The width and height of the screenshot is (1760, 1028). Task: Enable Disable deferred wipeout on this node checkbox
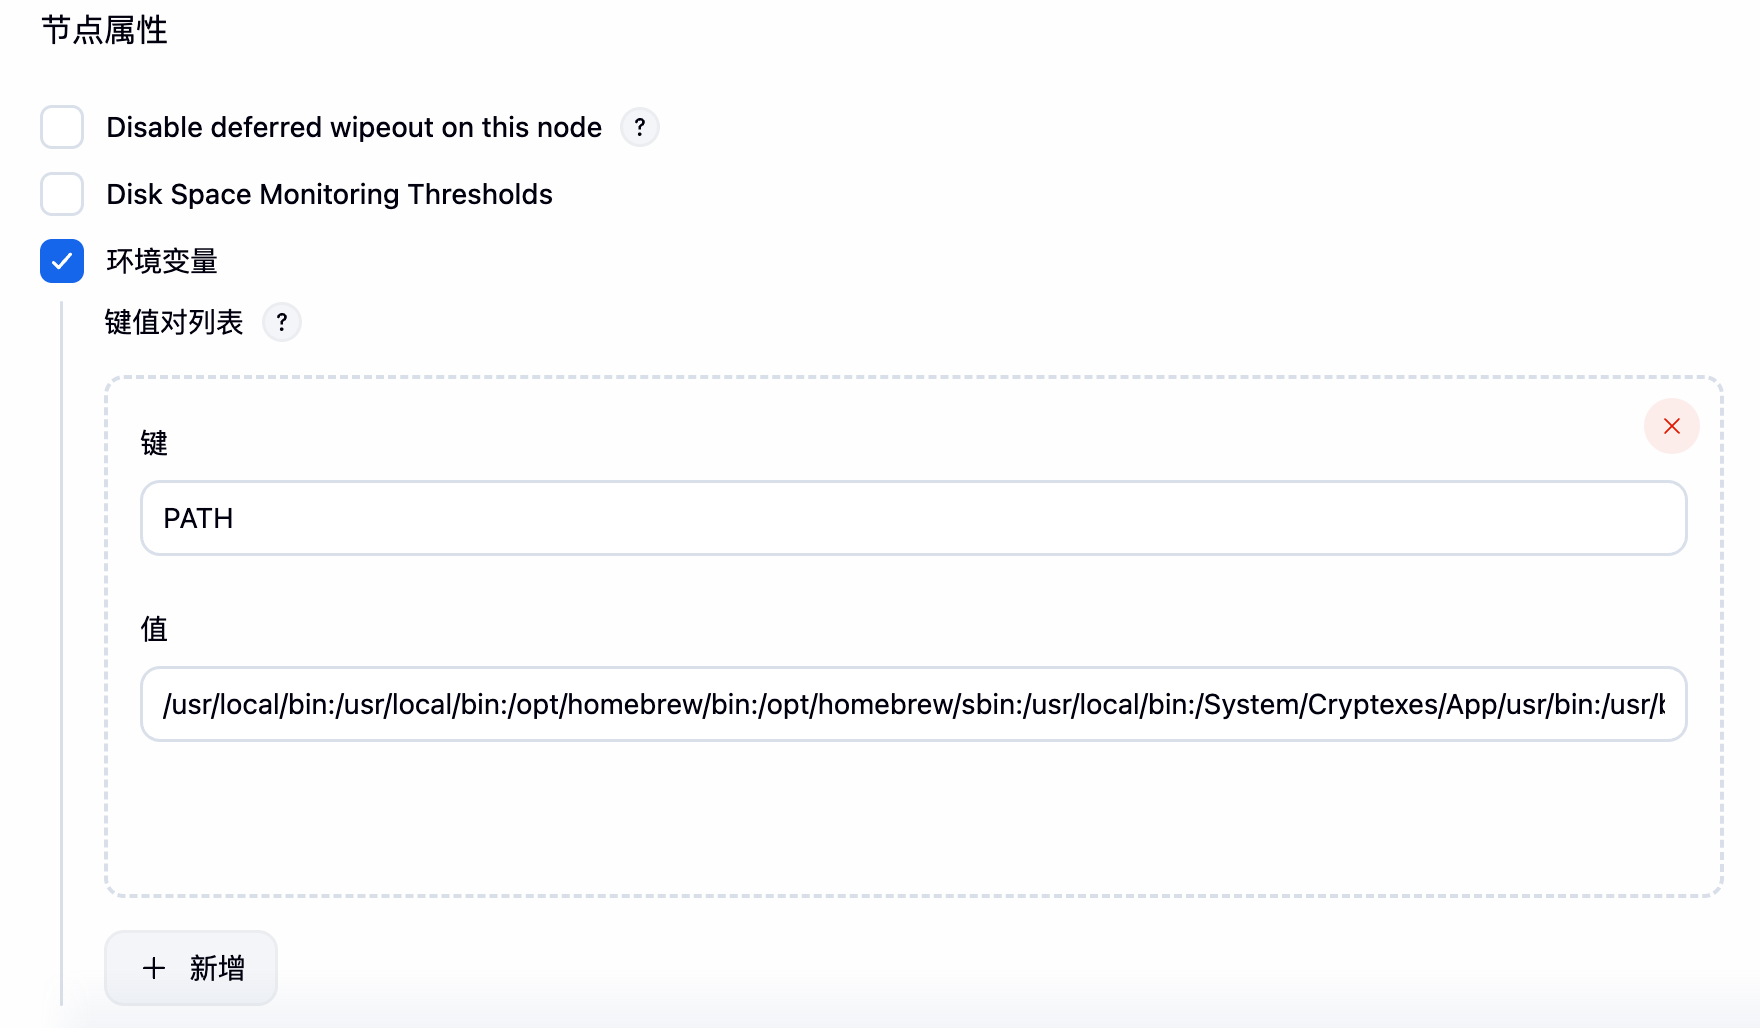point(62,127)
